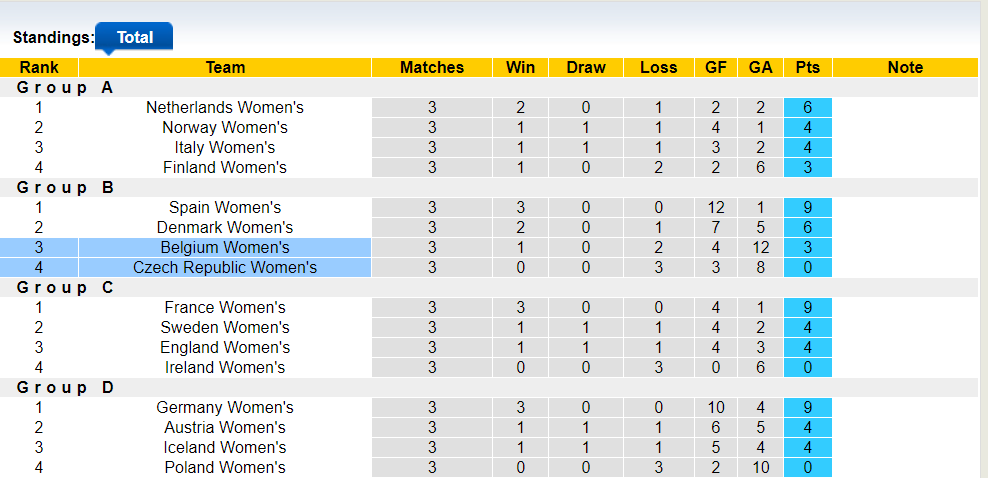This screenshot has width=990, height=478.
Task: Open the Netherlands Women's team link
Action: click(225, 107)
